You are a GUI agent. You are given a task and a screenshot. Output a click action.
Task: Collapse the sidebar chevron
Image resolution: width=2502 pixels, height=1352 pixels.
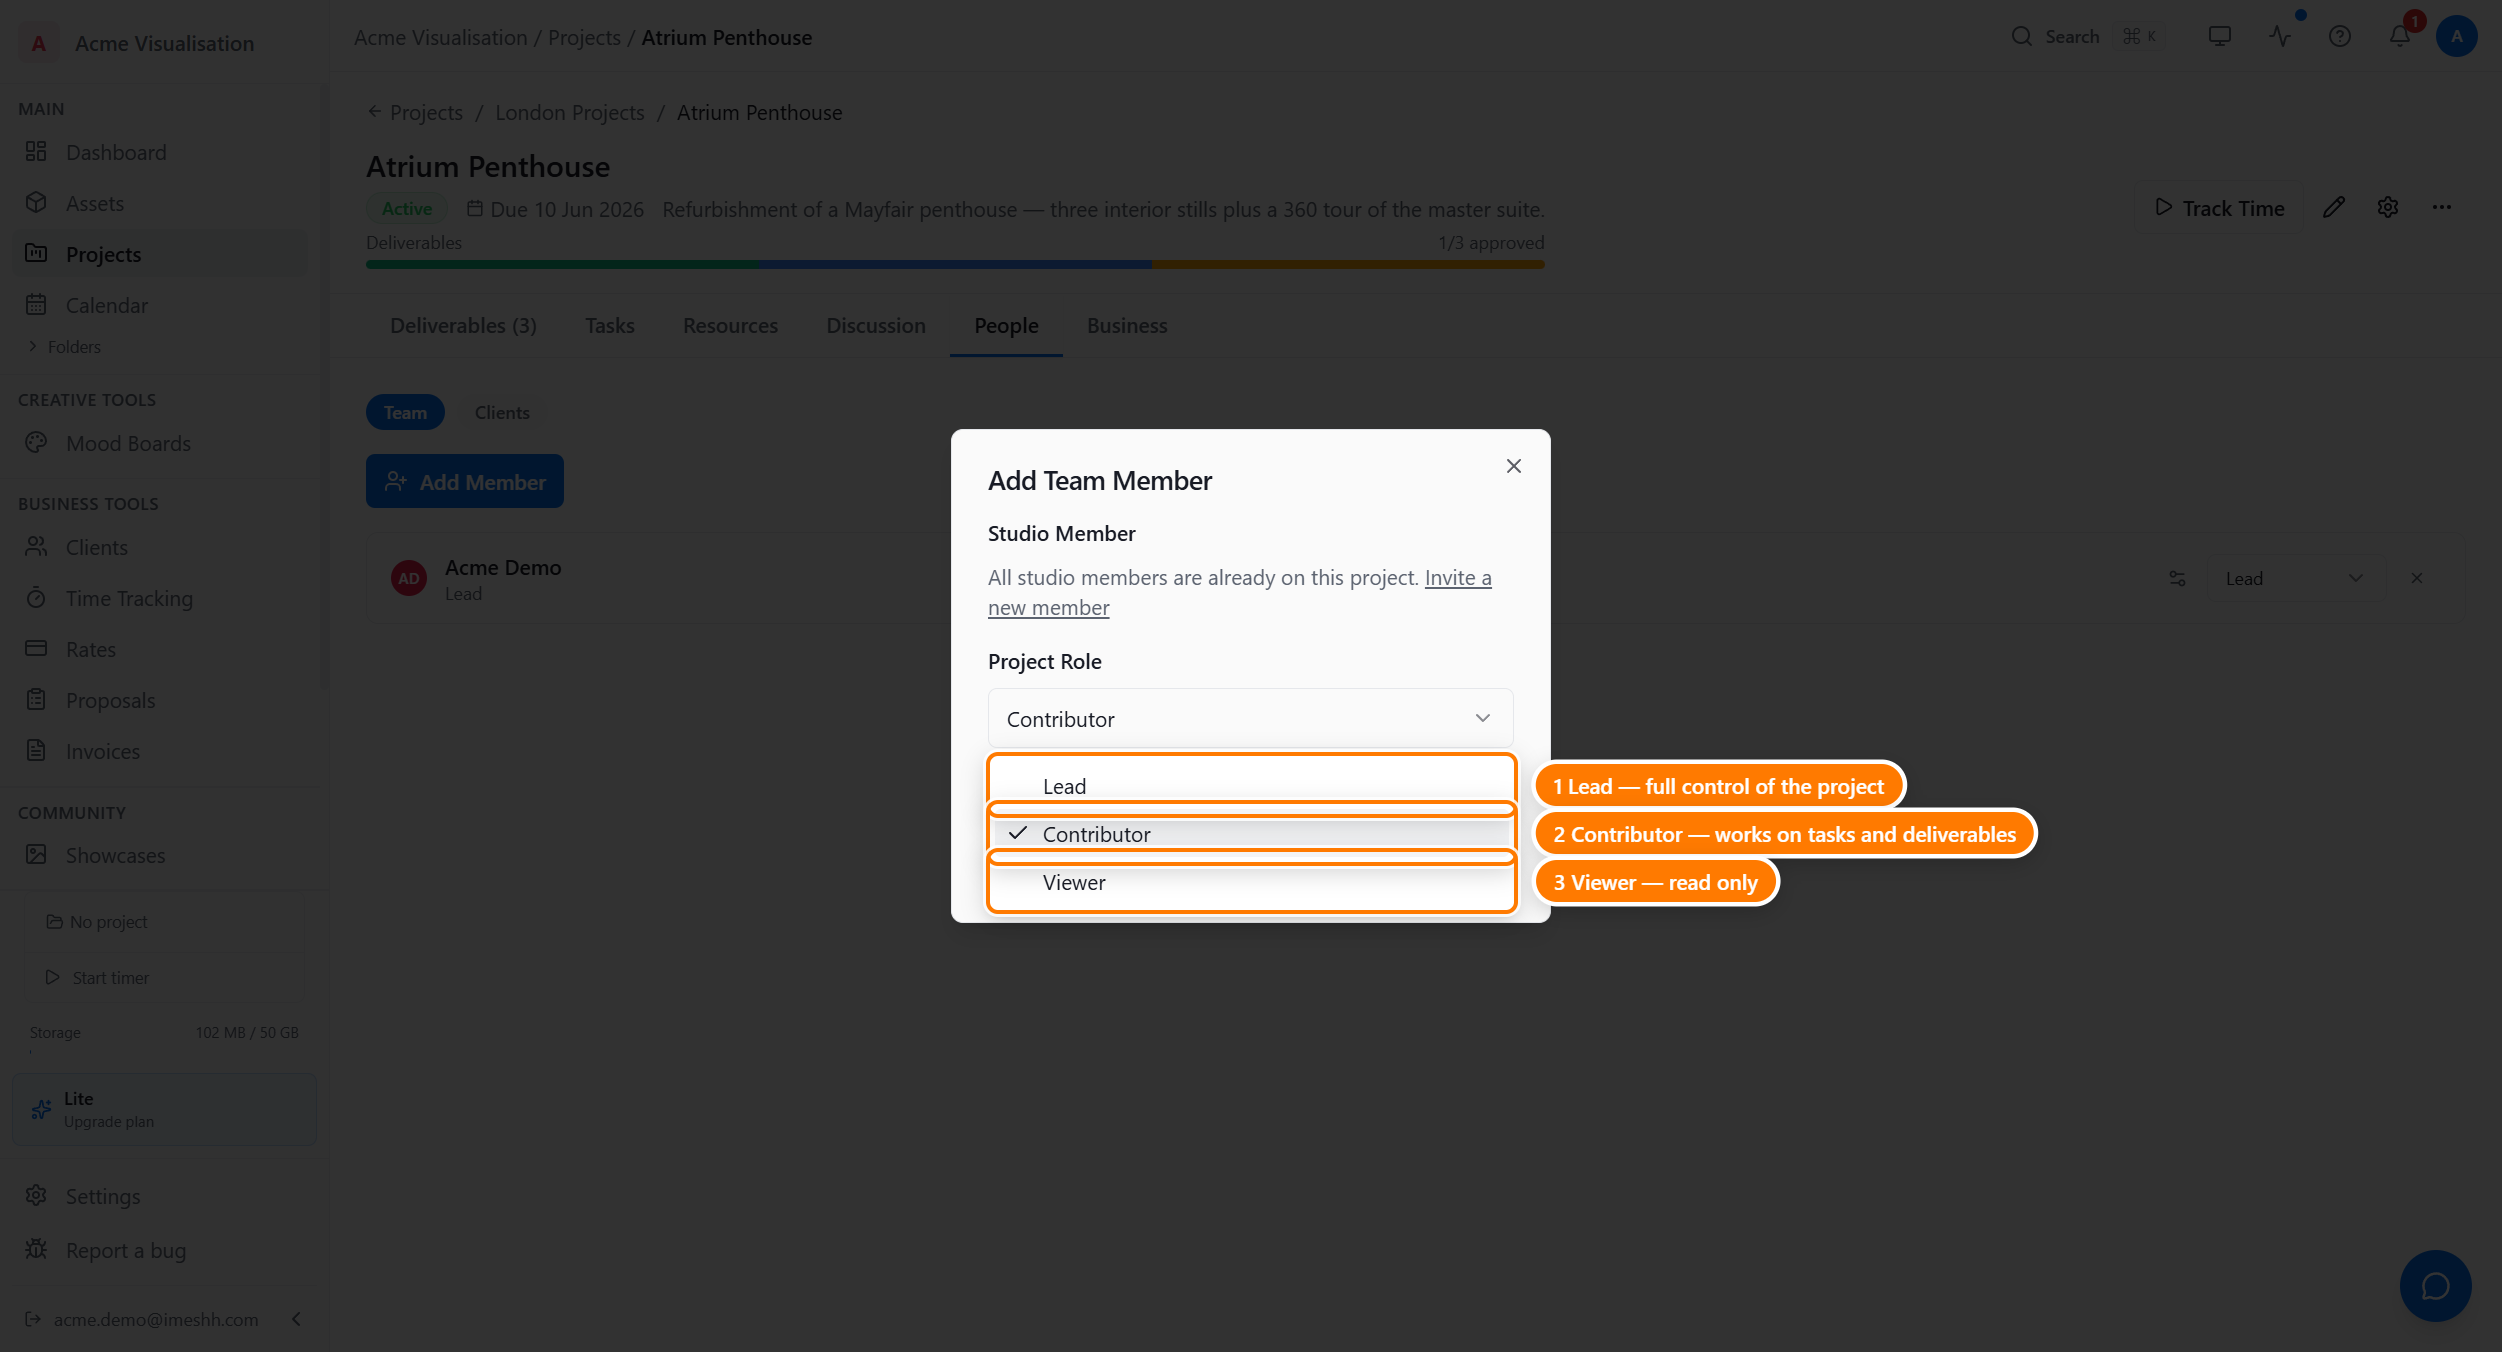[x=296, y=1319]
